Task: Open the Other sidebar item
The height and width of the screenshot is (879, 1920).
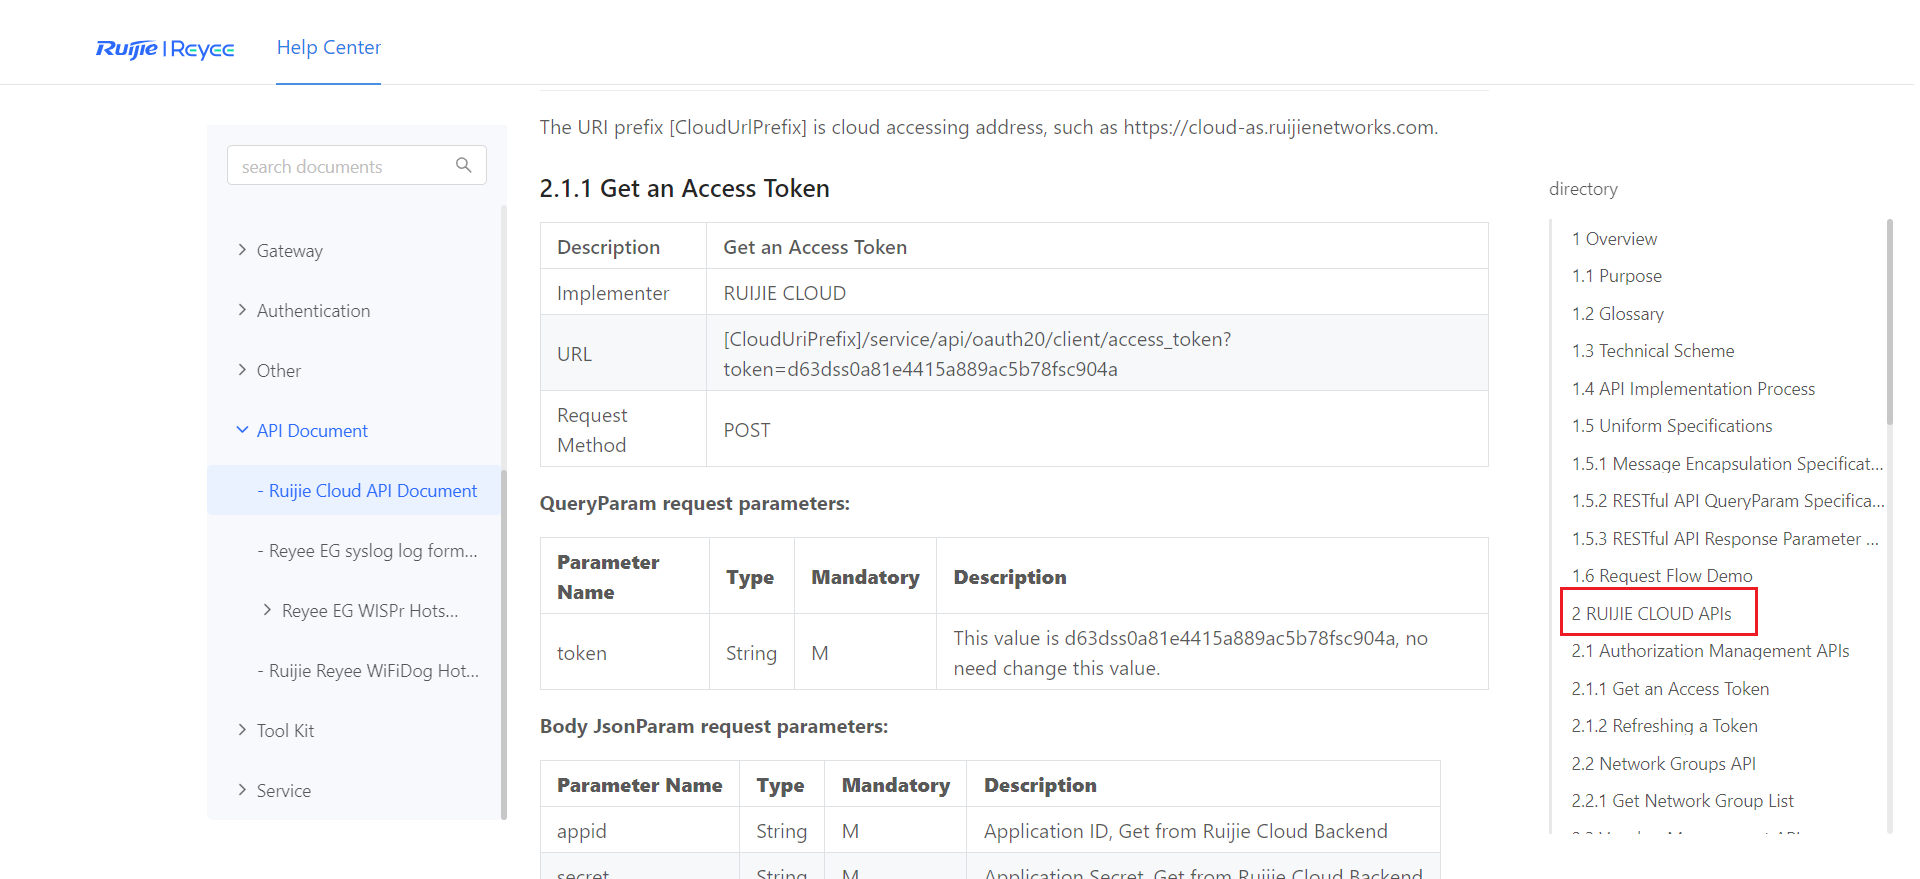Action: (279, 371)
